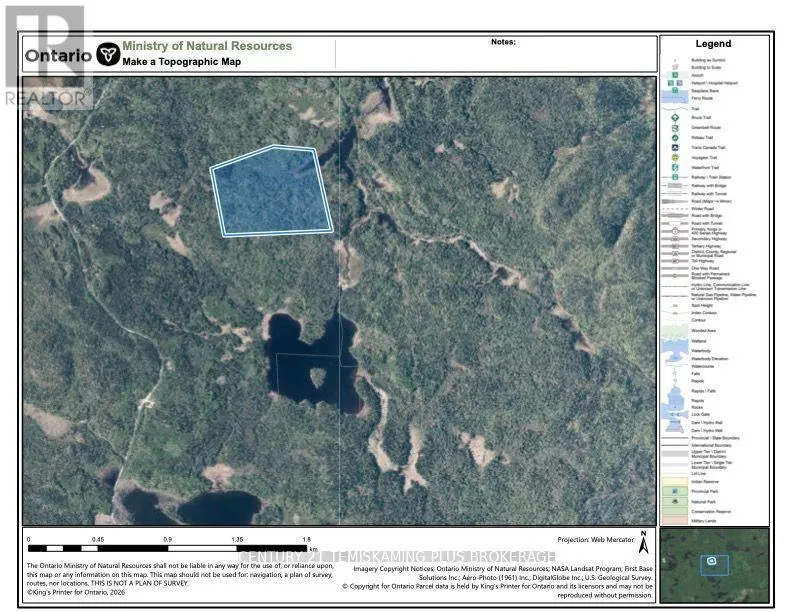The image size is (792, 612).
Task: Click the Conservation Reserve green swatch
Action: pos(675,512)
